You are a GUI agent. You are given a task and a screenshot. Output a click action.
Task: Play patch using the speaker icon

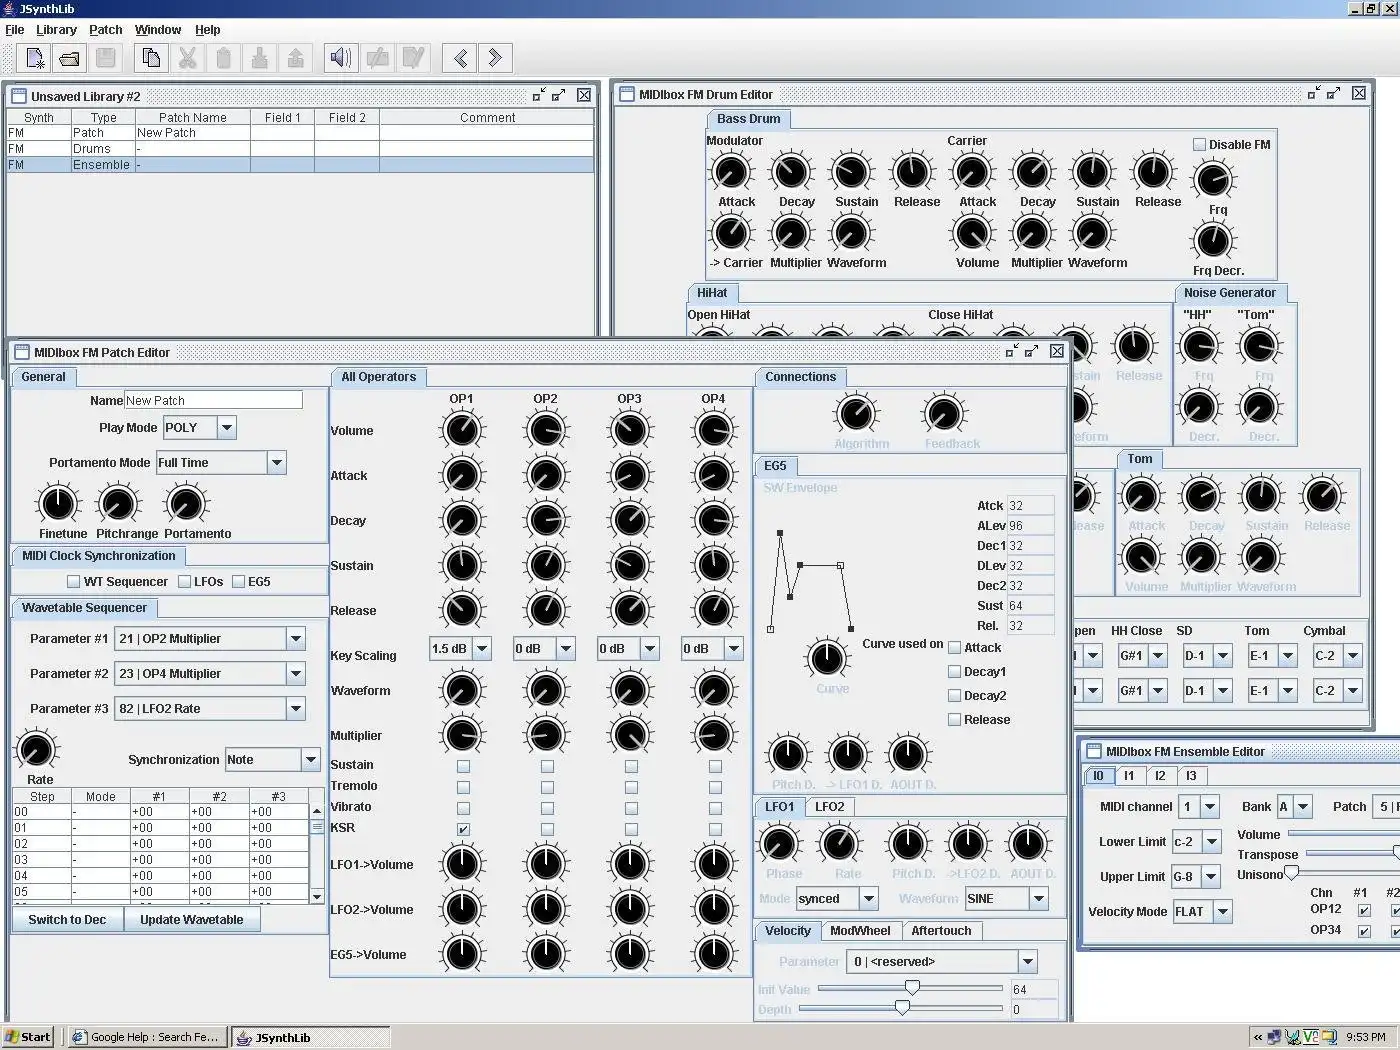(341, 58)
